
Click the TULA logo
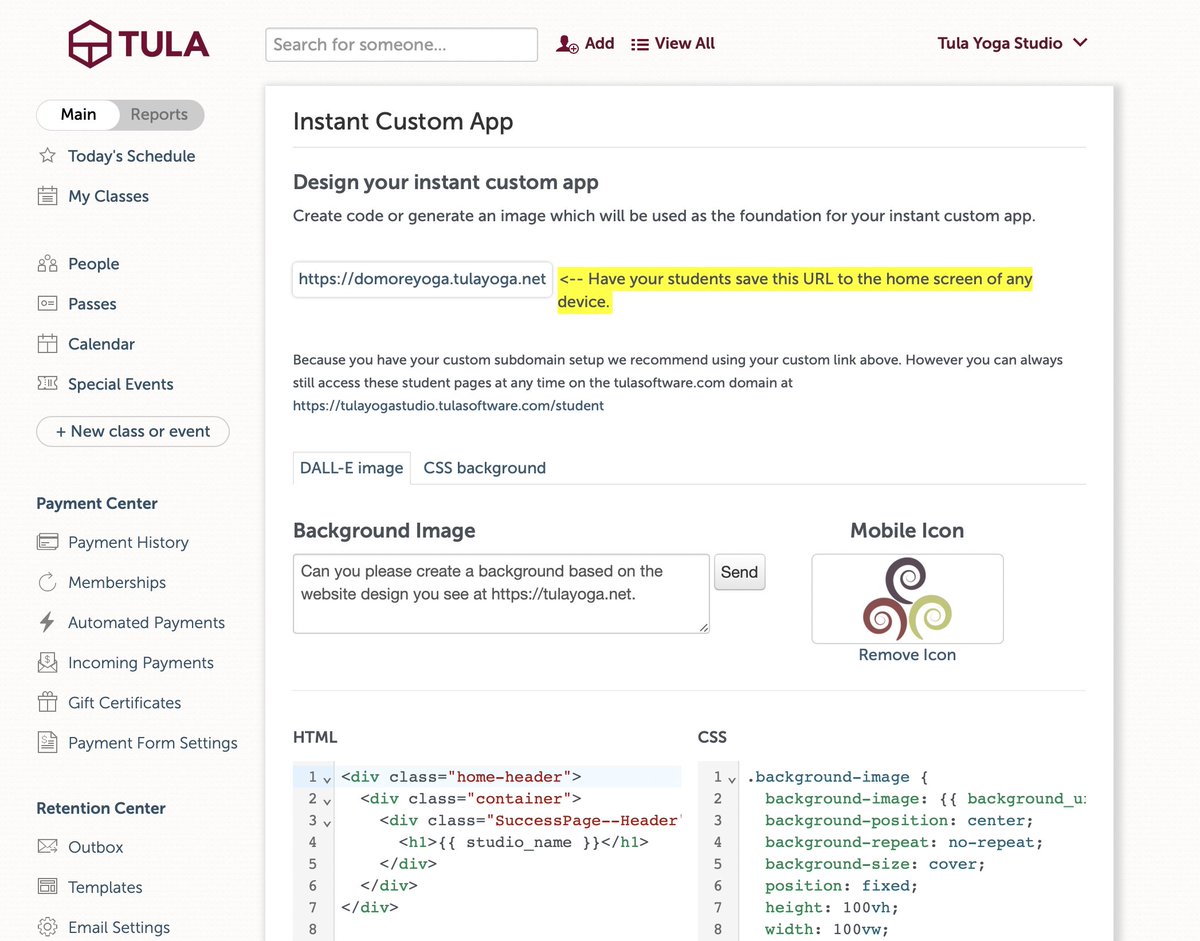[137, 44]
